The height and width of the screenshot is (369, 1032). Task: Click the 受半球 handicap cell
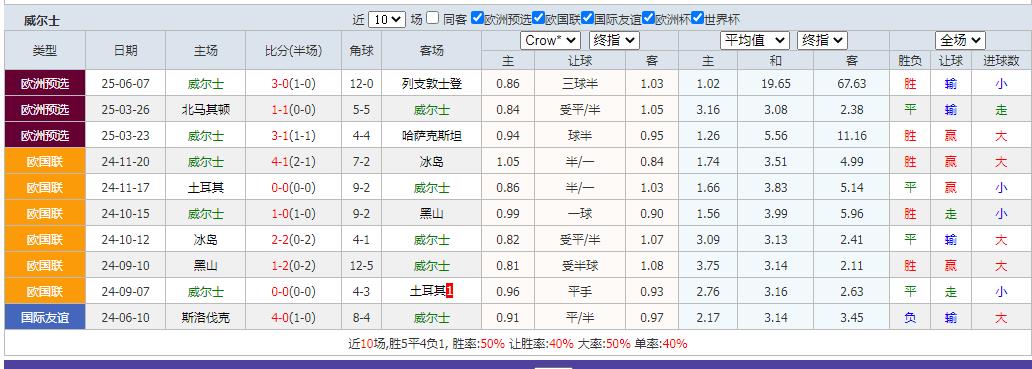pos(580,266)
